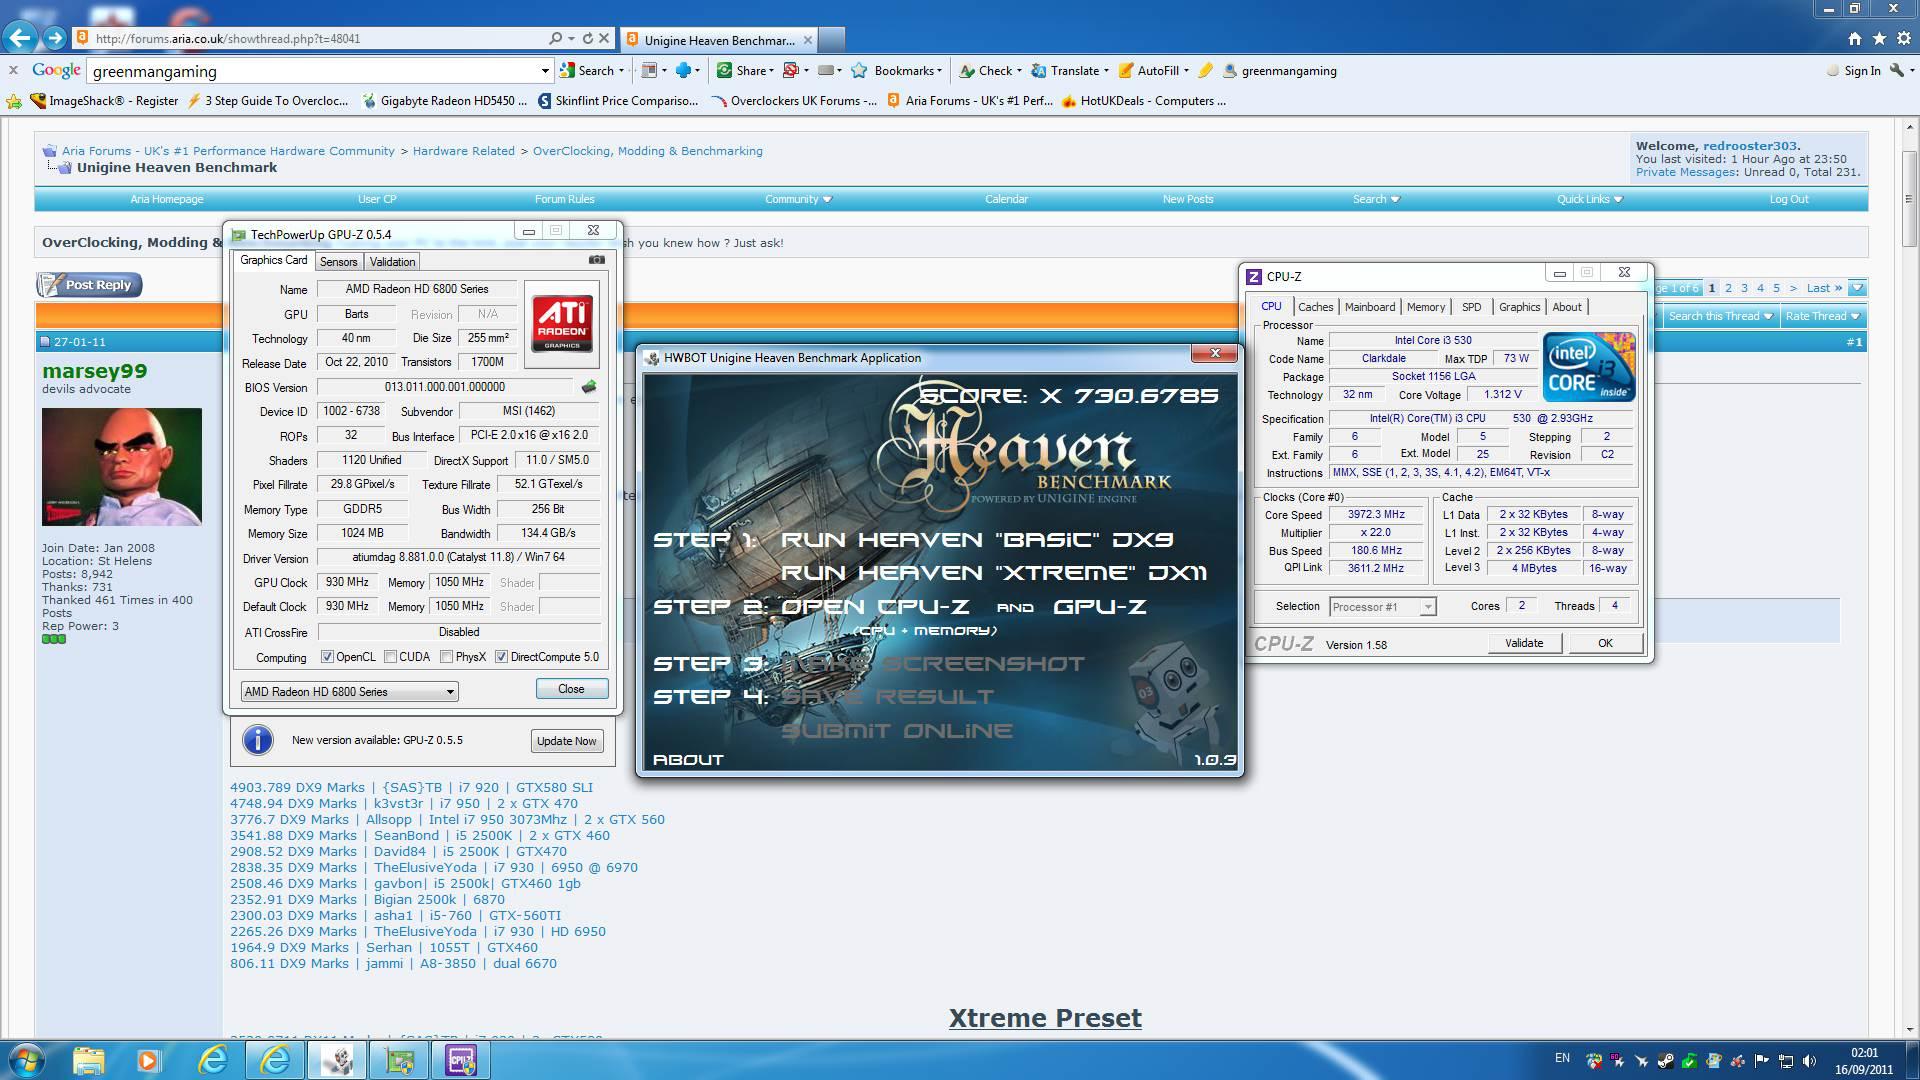Viewport: 1920px width, 1080px height.
Task: Open the browser Home page icon
Action: pos(1855,39)
